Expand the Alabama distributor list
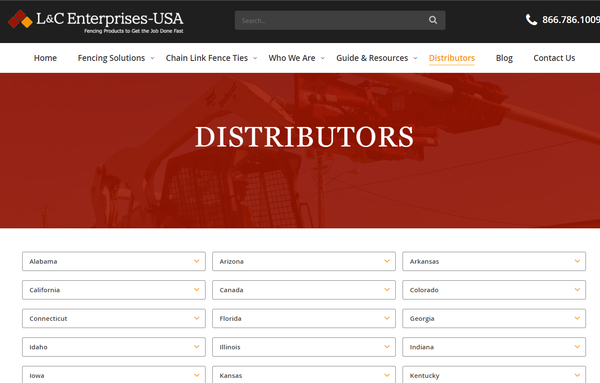Viewport: 600px width, 383px height. 114,261
